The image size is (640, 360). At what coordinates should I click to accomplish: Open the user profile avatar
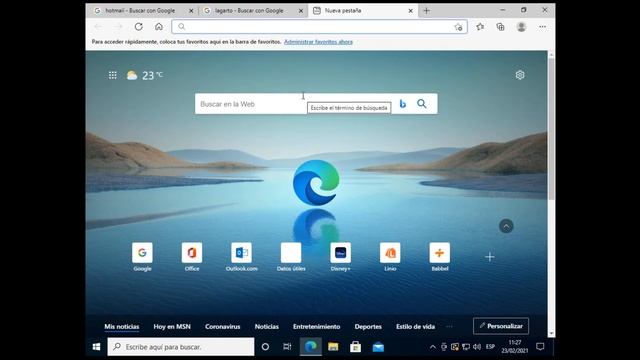coord(521,27)
